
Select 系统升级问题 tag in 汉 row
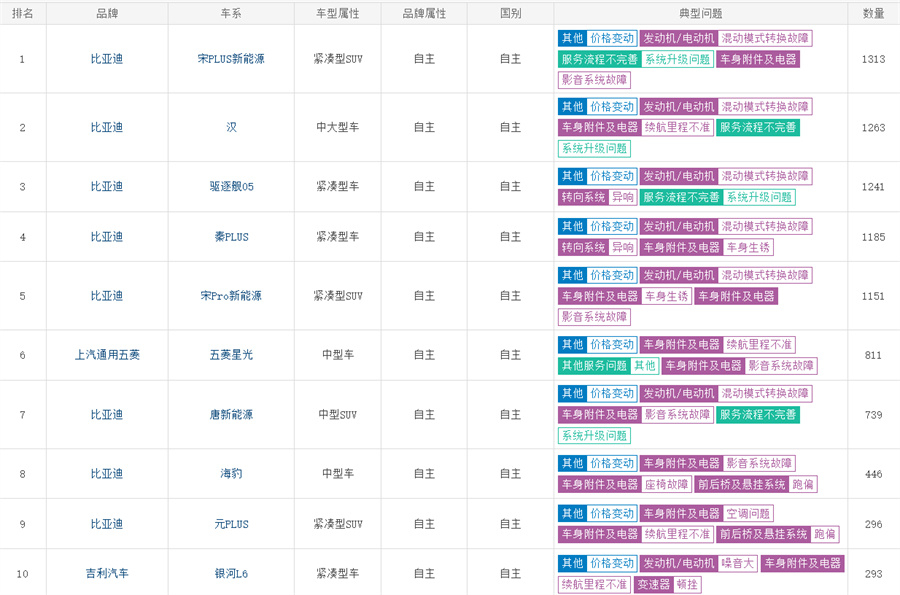[594, 148]
